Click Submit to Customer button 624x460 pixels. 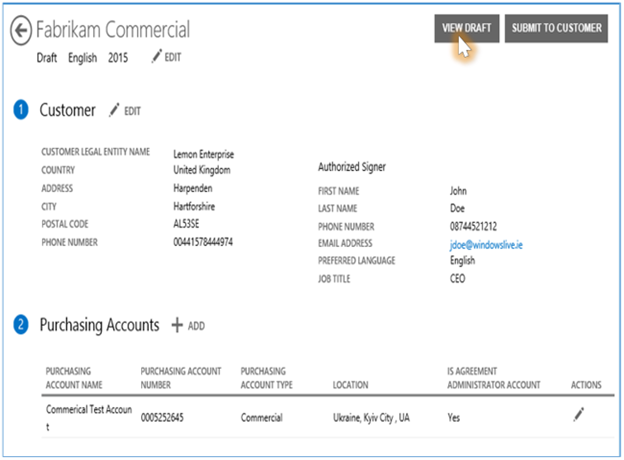tap(556, 28)
